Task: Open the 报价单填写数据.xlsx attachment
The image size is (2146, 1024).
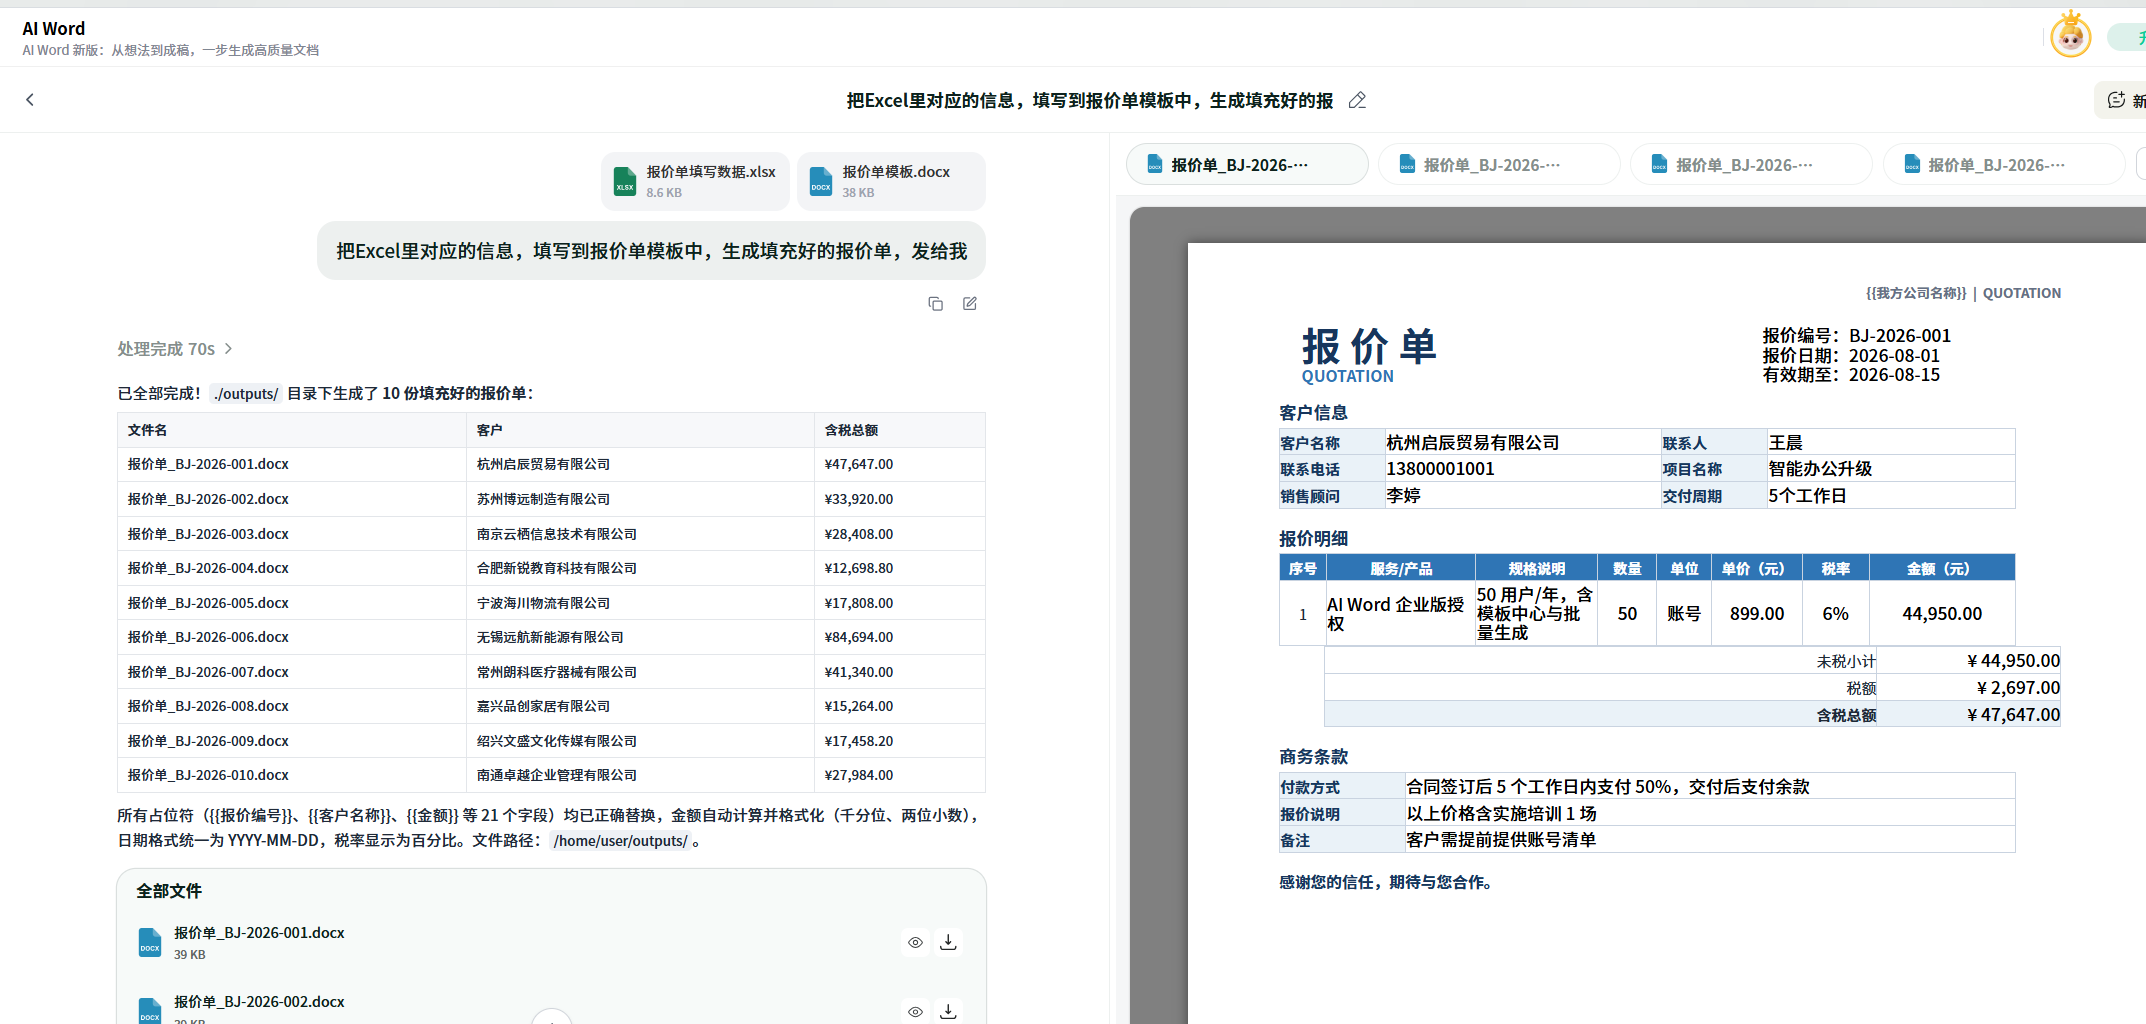Action: (695, 181)
